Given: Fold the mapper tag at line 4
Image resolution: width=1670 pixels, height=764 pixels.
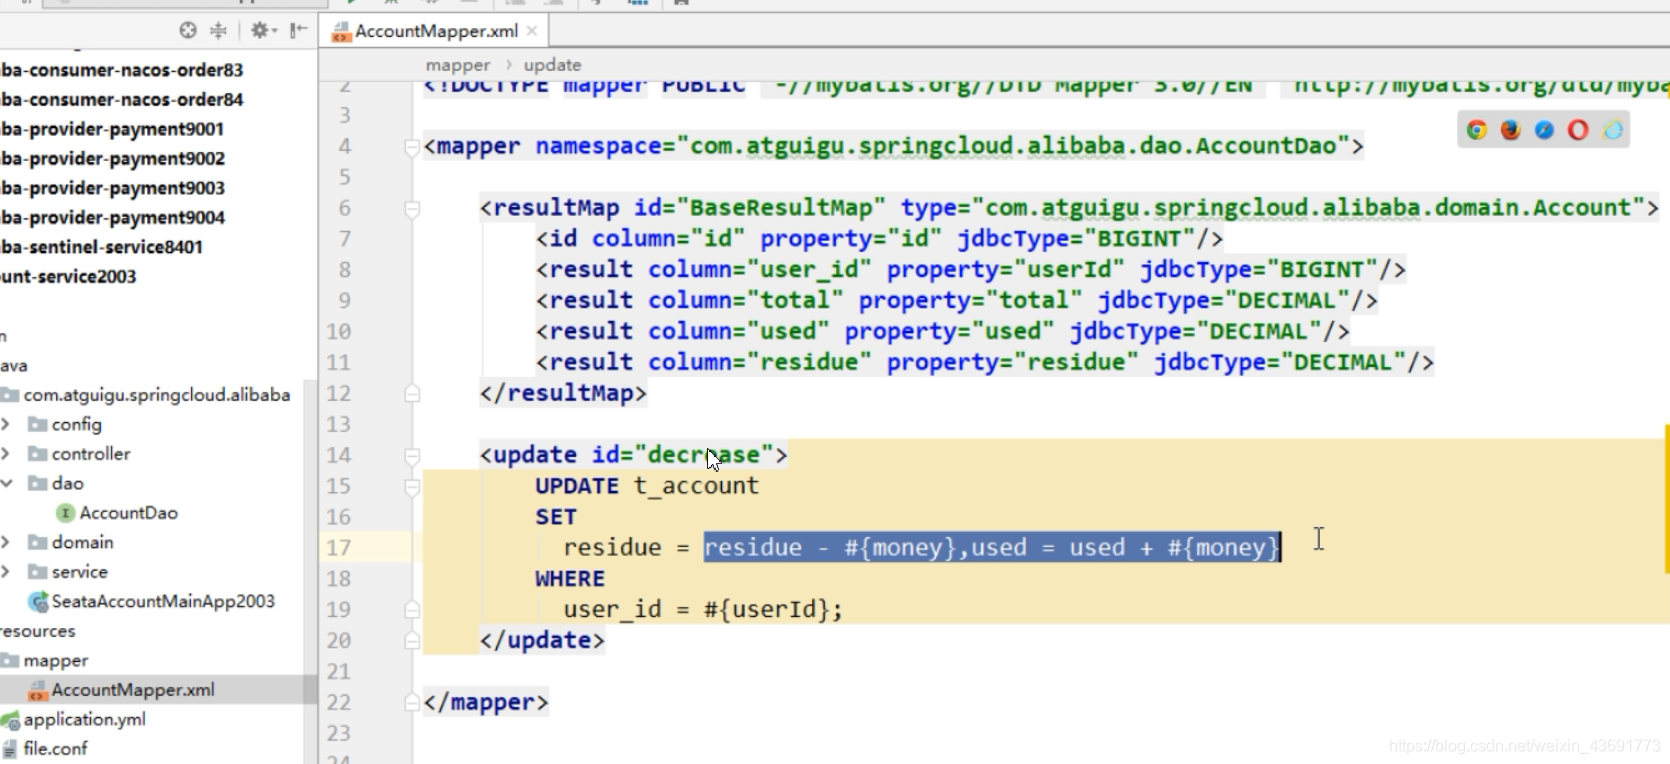Looking at the screenshot, I should tap(412, 147).
